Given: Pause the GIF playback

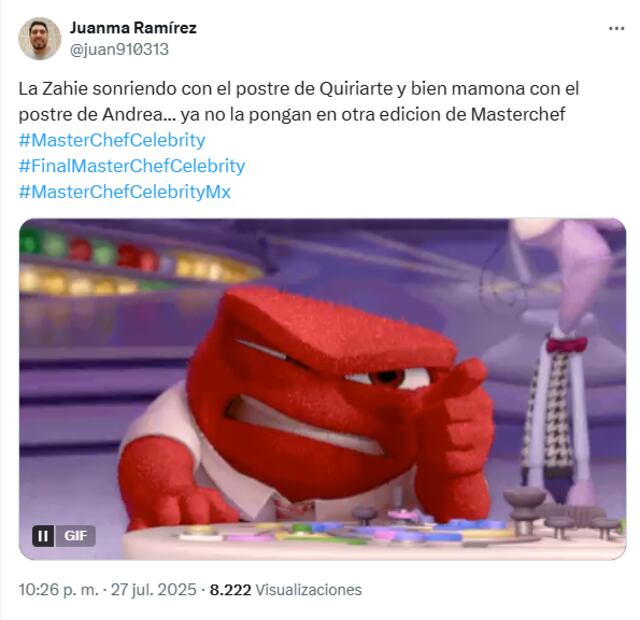Looking at the screenshot, I should pos(43,536).
